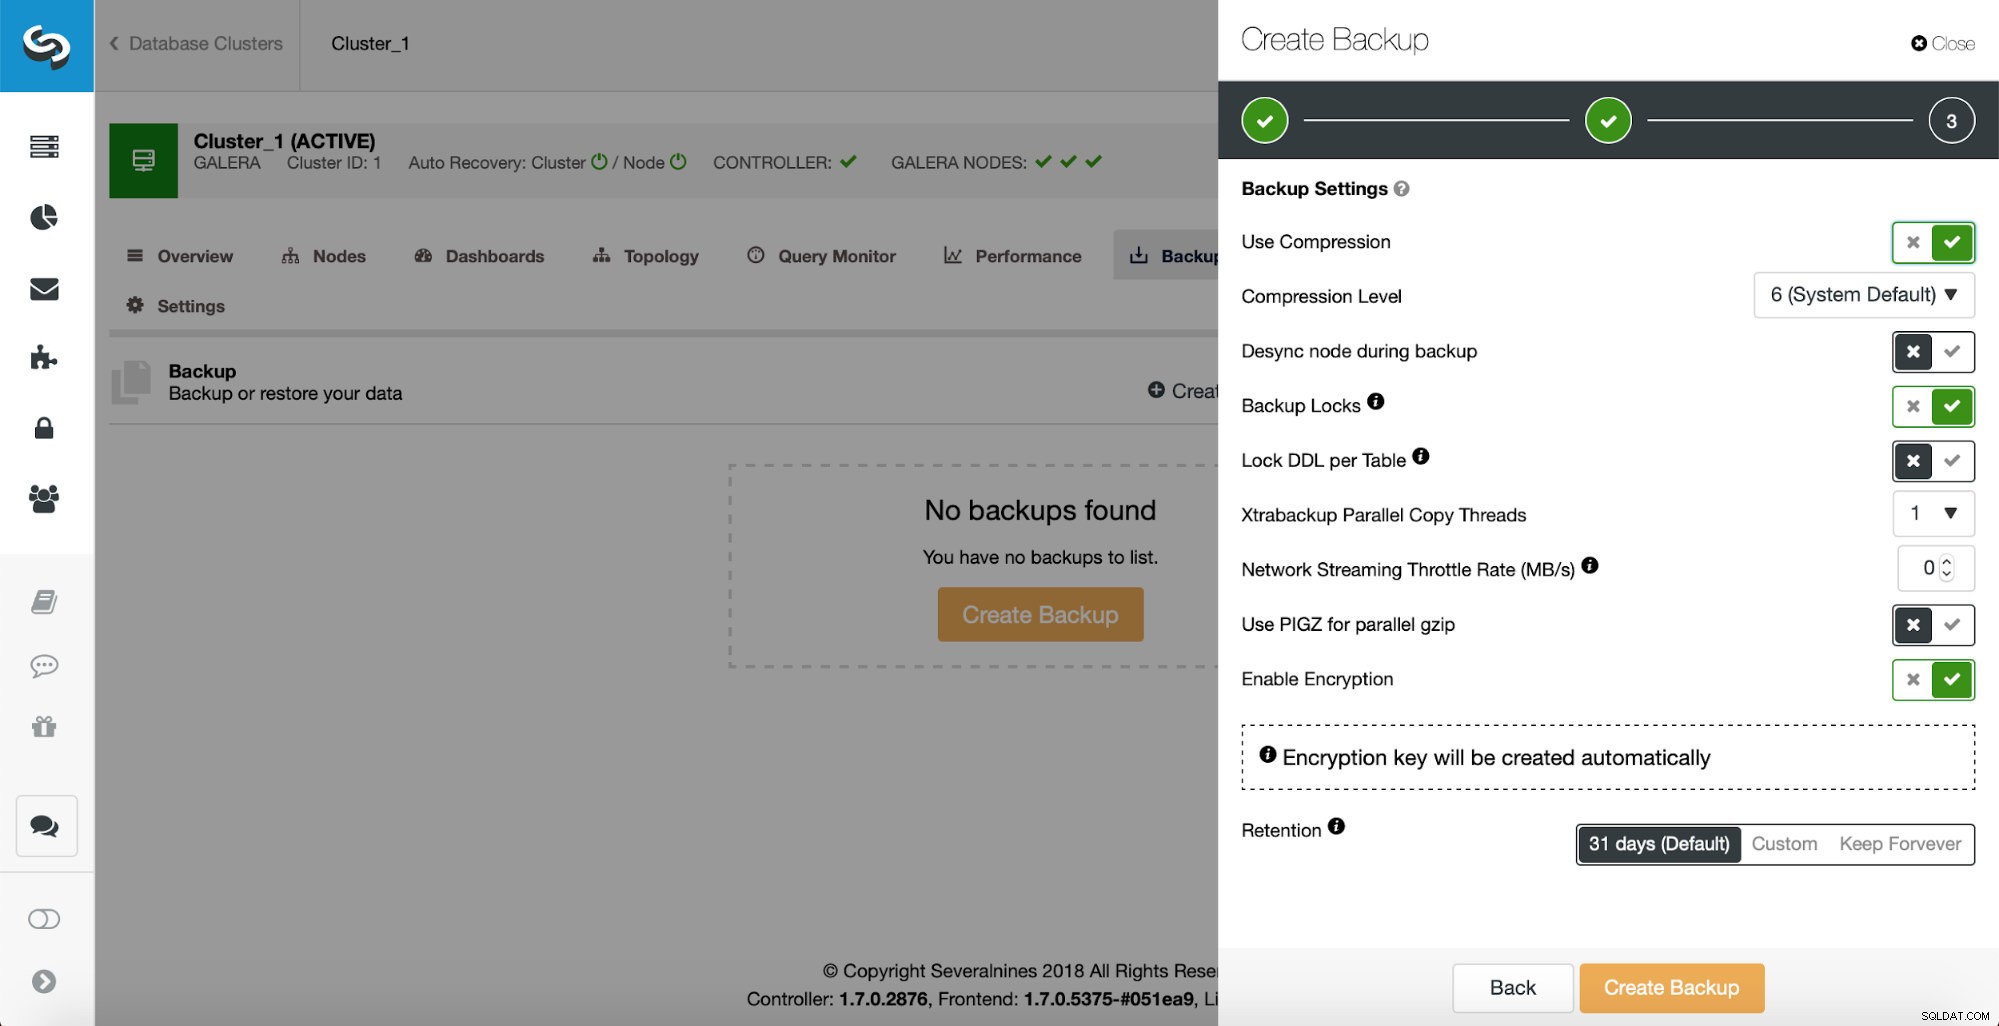
Task: Open the live chat bubbles icon
Action: (x=46, y=826)
